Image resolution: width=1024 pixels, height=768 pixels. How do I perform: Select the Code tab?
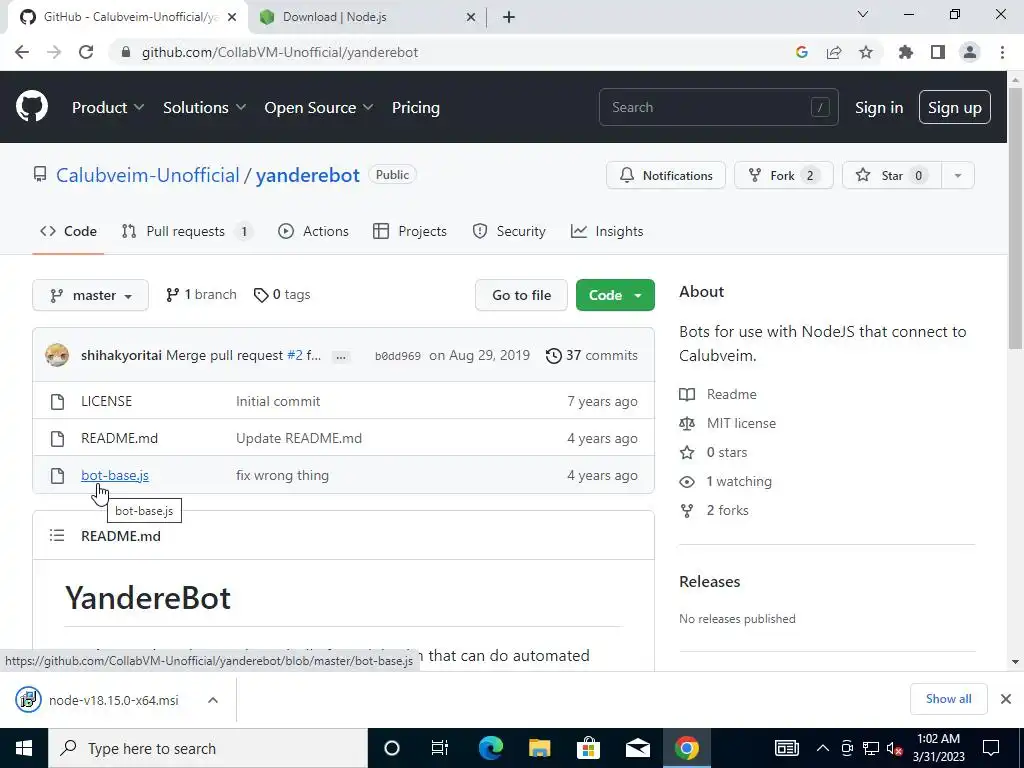pyautogui.click(x=68, y=231)
